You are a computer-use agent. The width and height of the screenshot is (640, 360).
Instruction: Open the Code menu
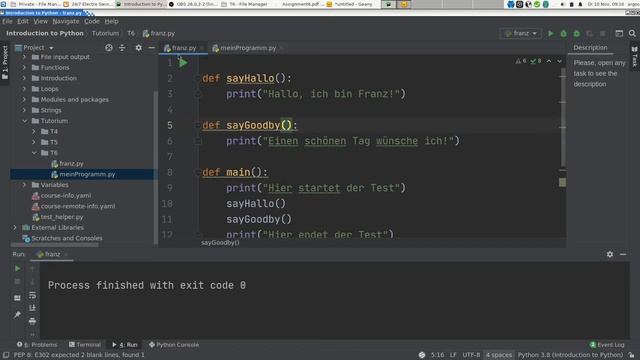92,21
